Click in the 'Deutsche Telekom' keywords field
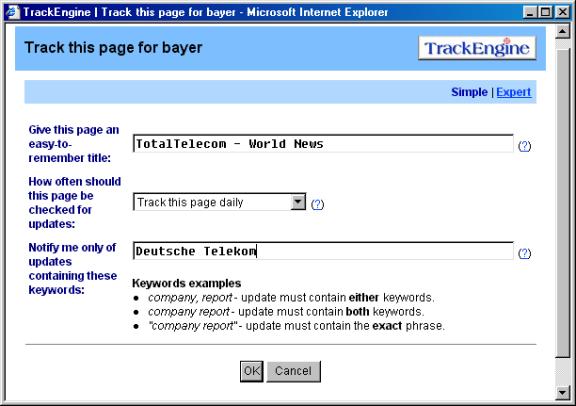The height and width of the screenshot is (406, 576). [323, 251]
